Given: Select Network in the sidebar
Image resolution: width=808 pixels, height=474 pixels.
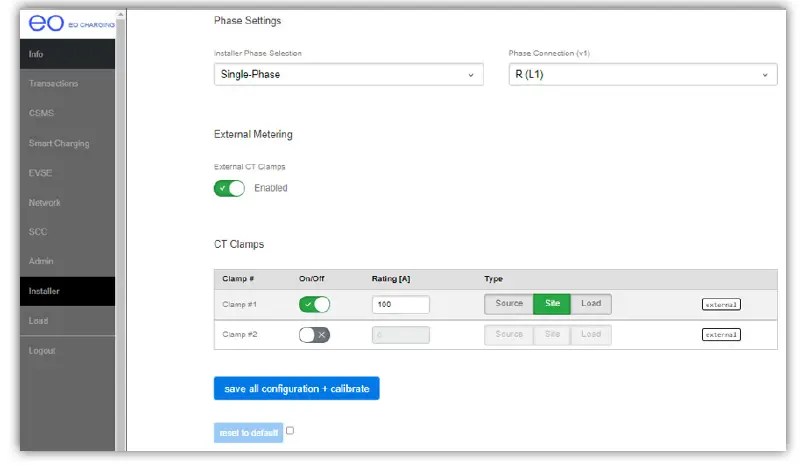Looking at the screenshot, I should (x=45, y=202).
